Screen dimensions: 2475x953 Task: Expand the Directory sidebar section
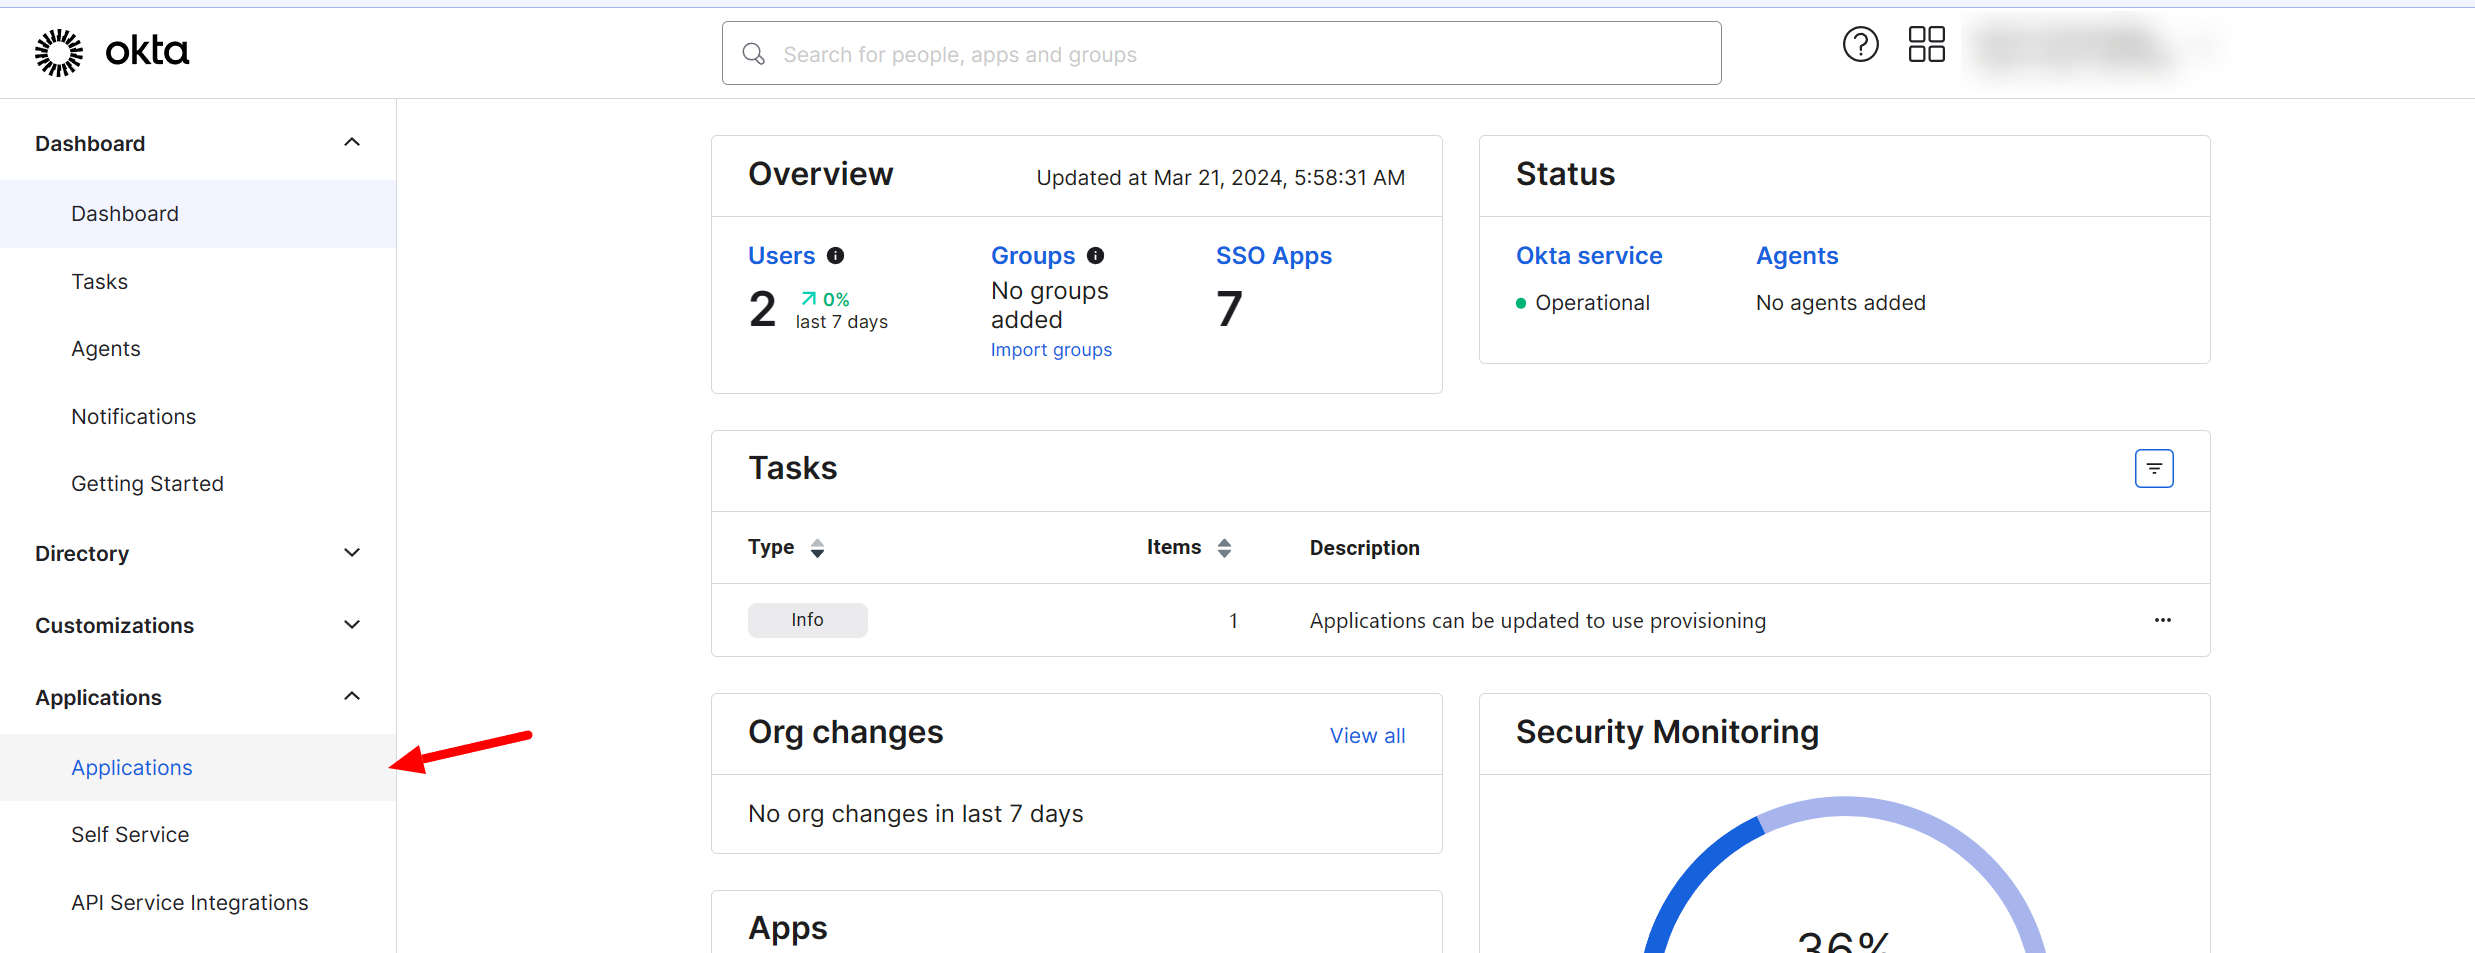[352, 553]
